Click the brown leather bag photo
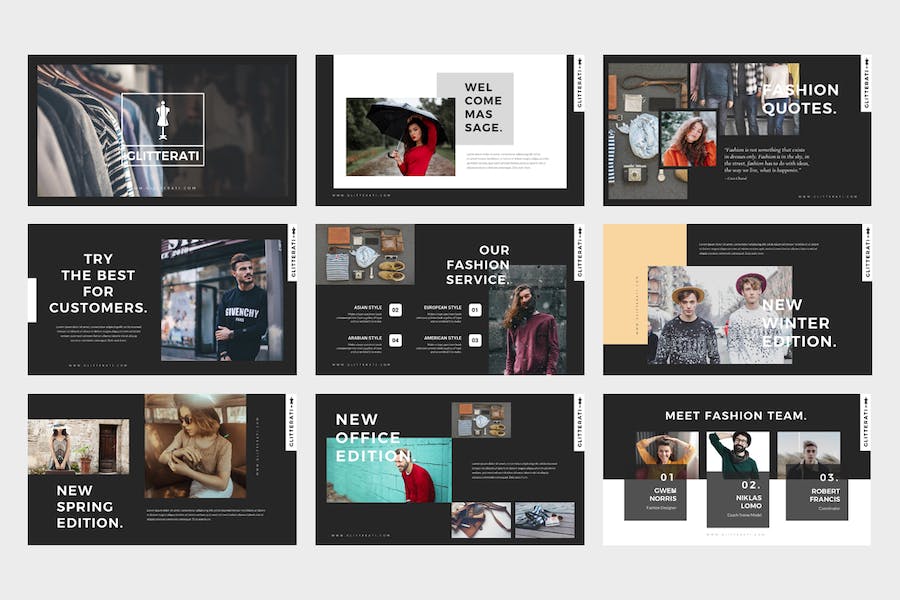Image resolution: width=900 pixels, height=600 pixels. [481, 520]
